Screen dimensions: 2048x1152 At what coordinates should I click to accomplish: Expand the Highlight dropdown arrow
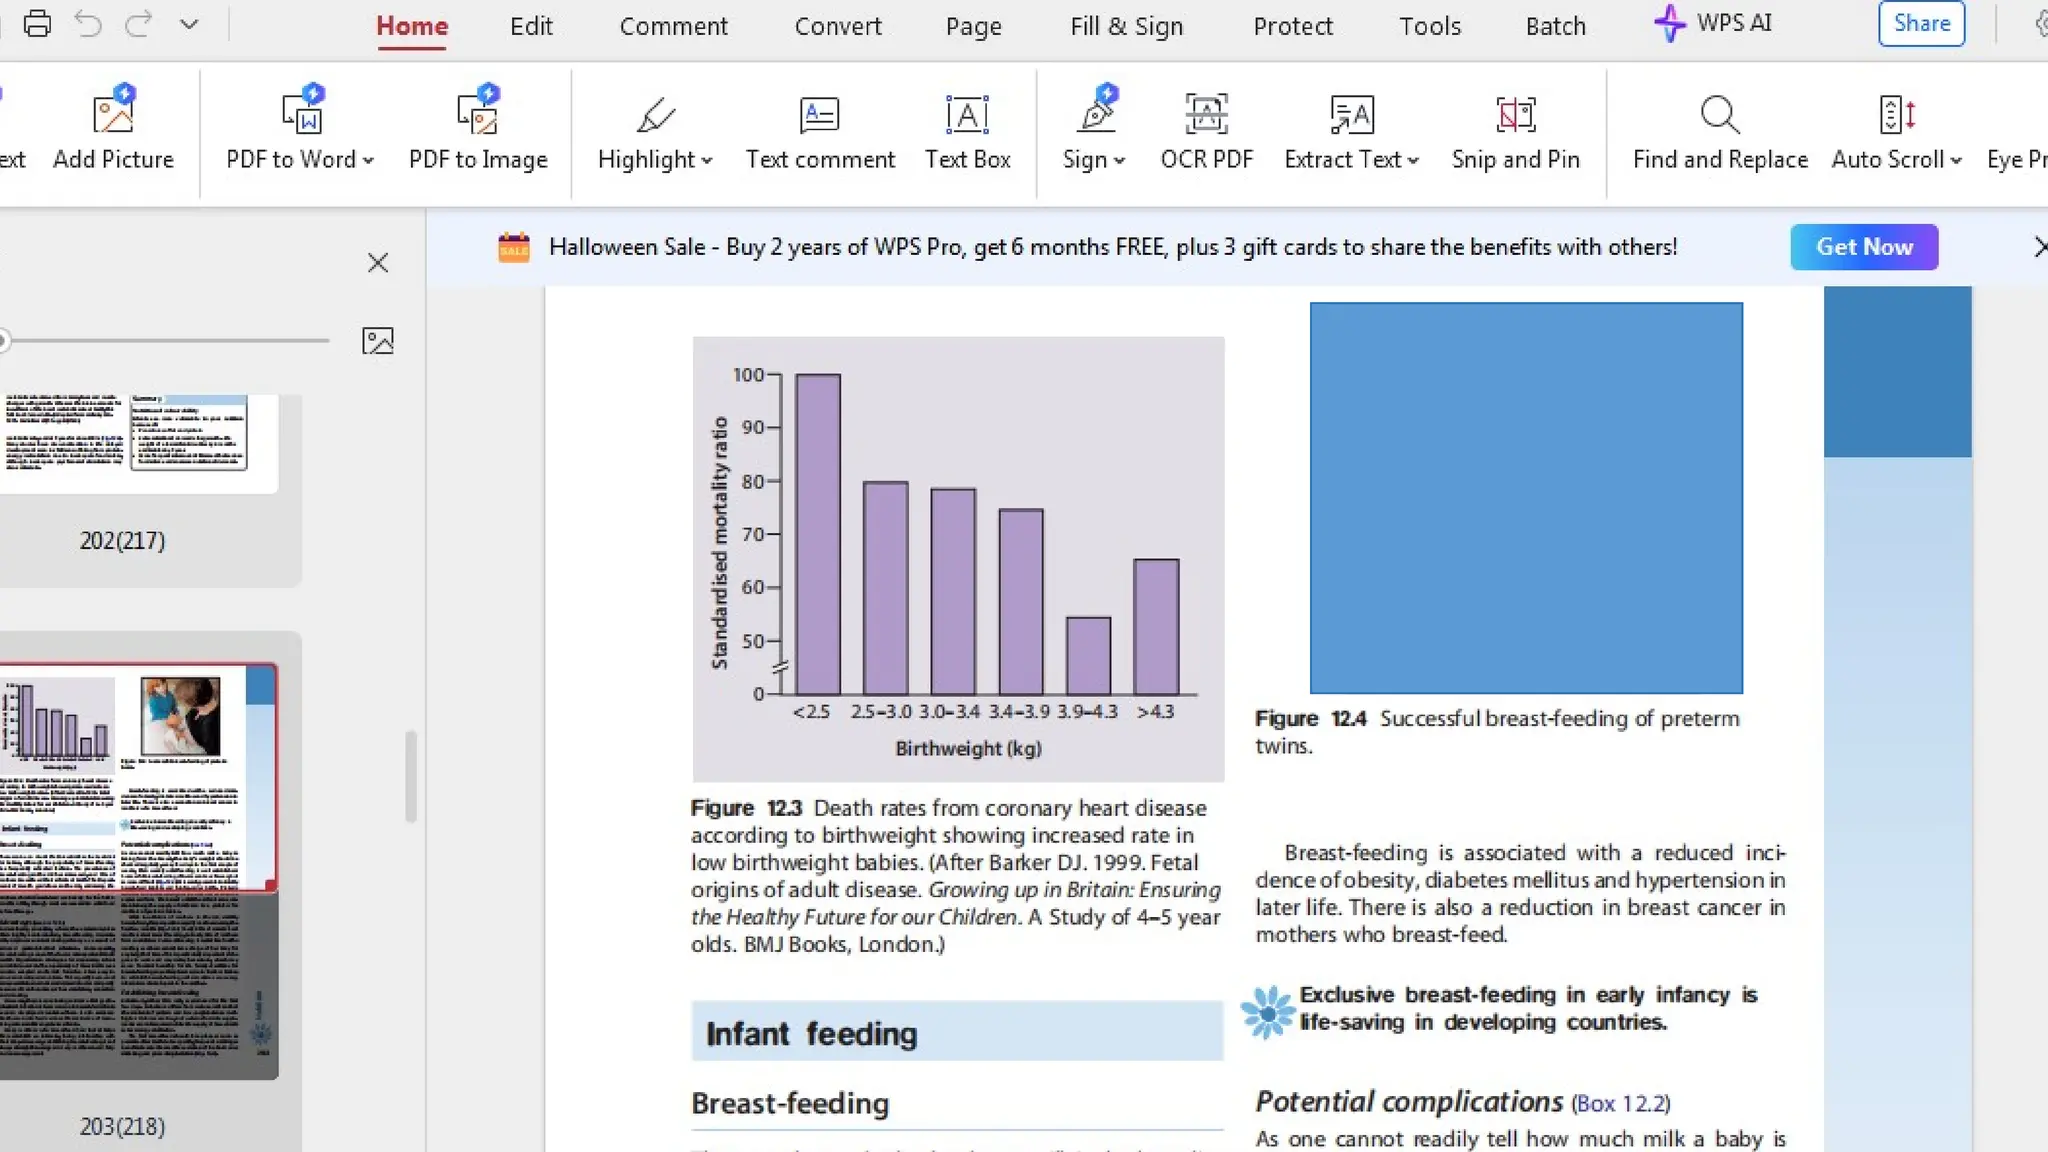pos(707,160)
